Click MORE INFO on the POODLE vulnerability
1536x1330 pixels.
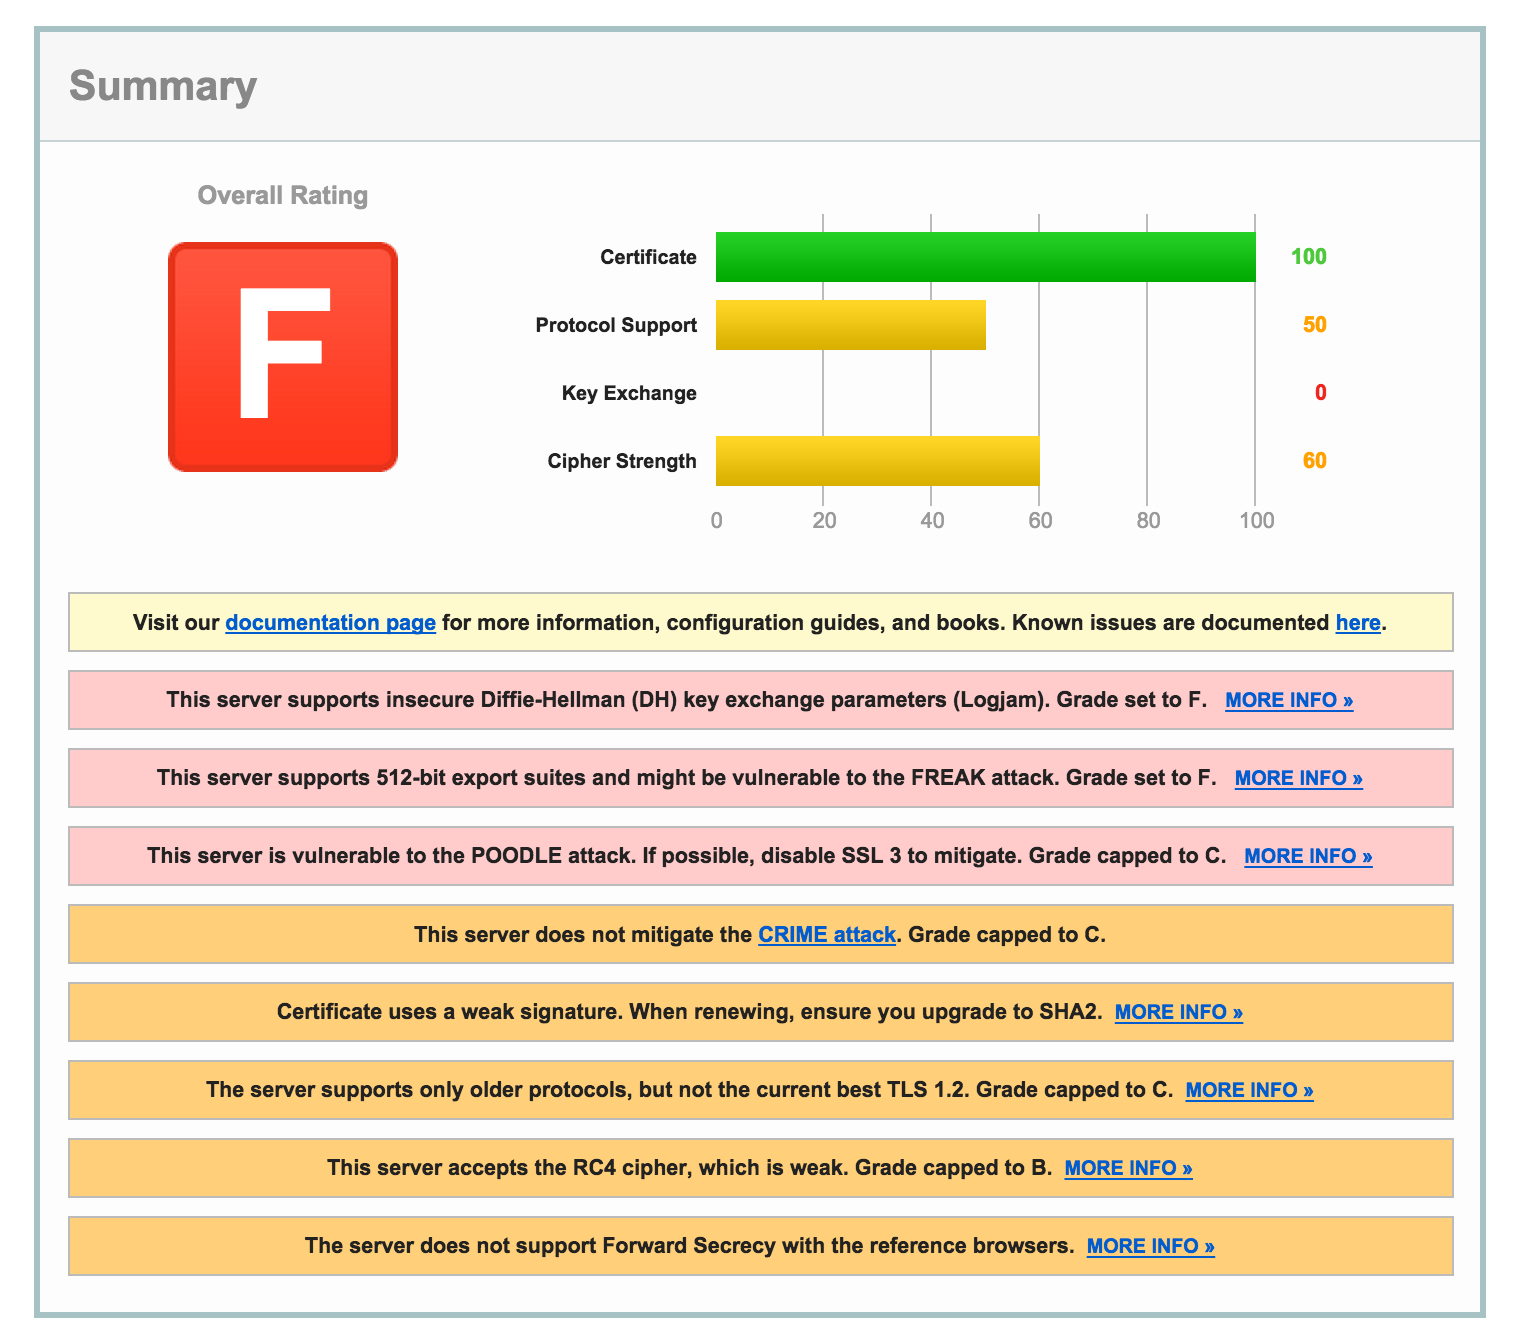tap(1308, 856)
